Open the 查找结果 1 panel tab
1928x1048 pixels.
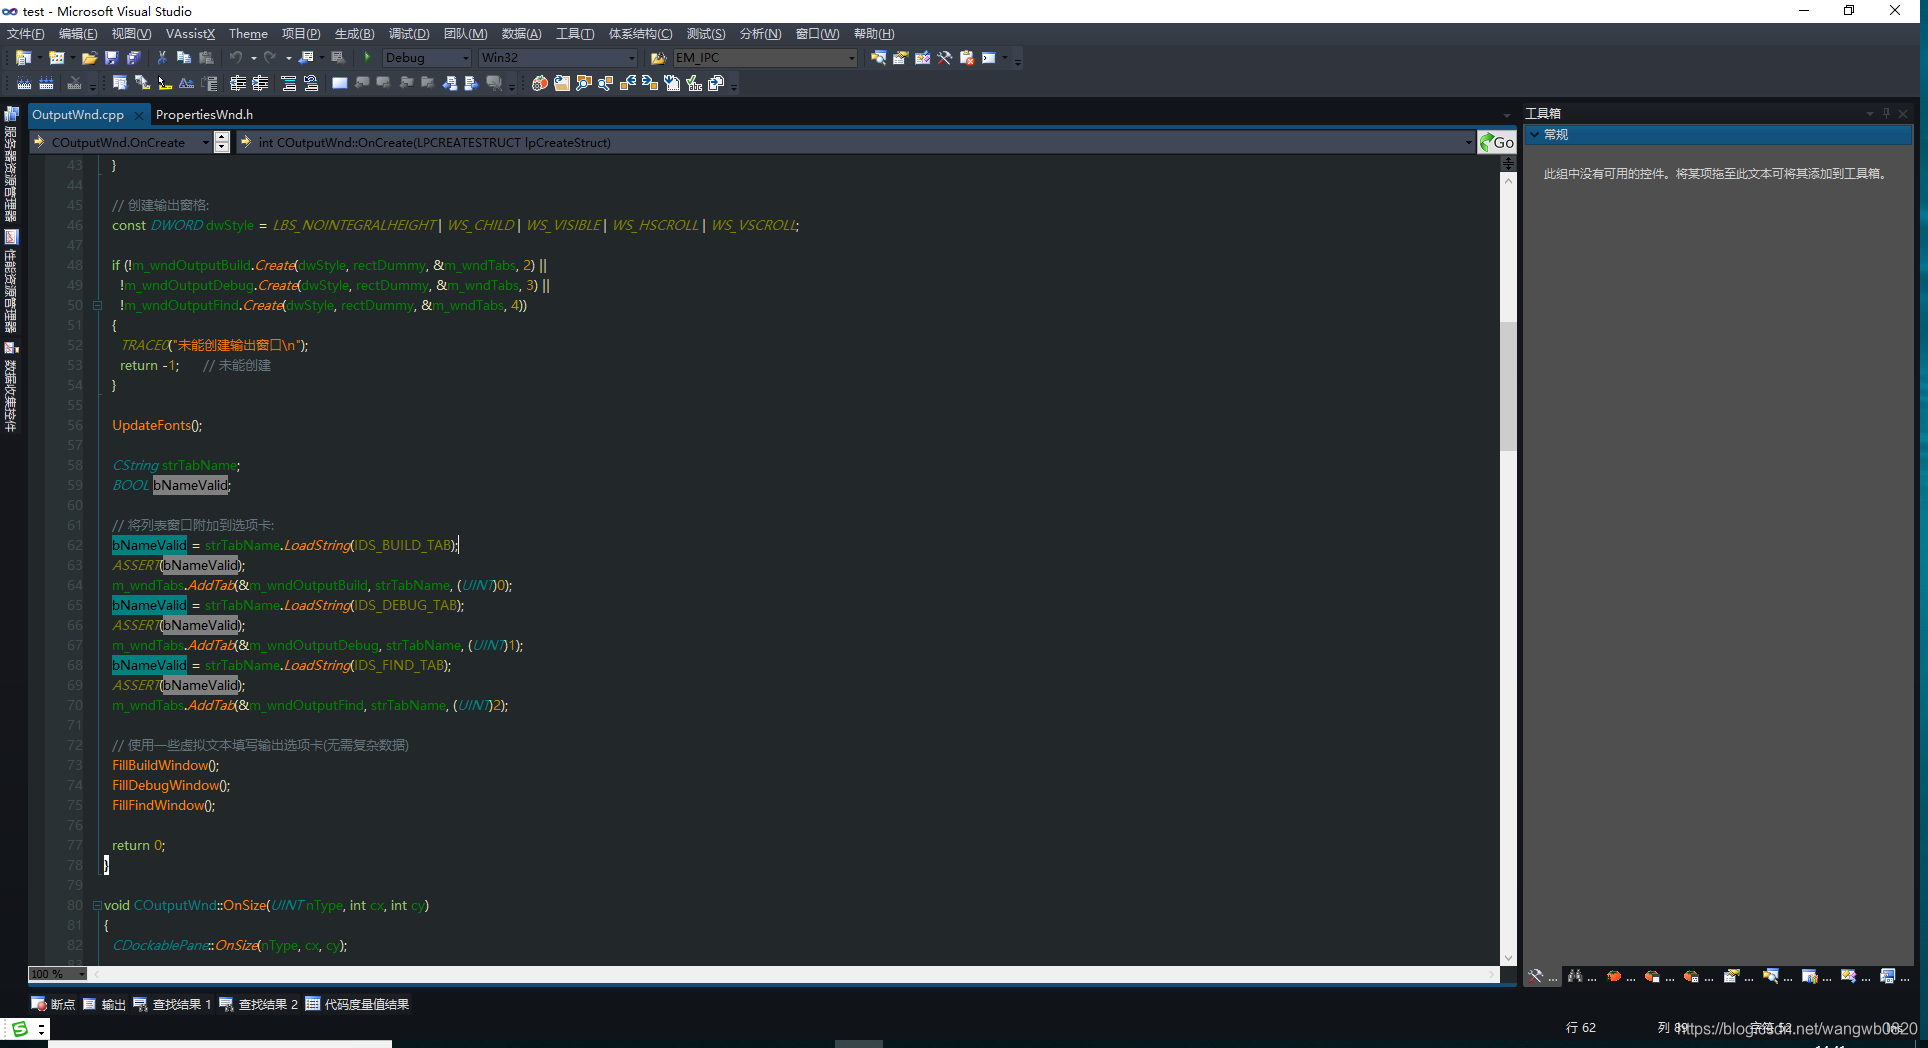point(172,1004)
